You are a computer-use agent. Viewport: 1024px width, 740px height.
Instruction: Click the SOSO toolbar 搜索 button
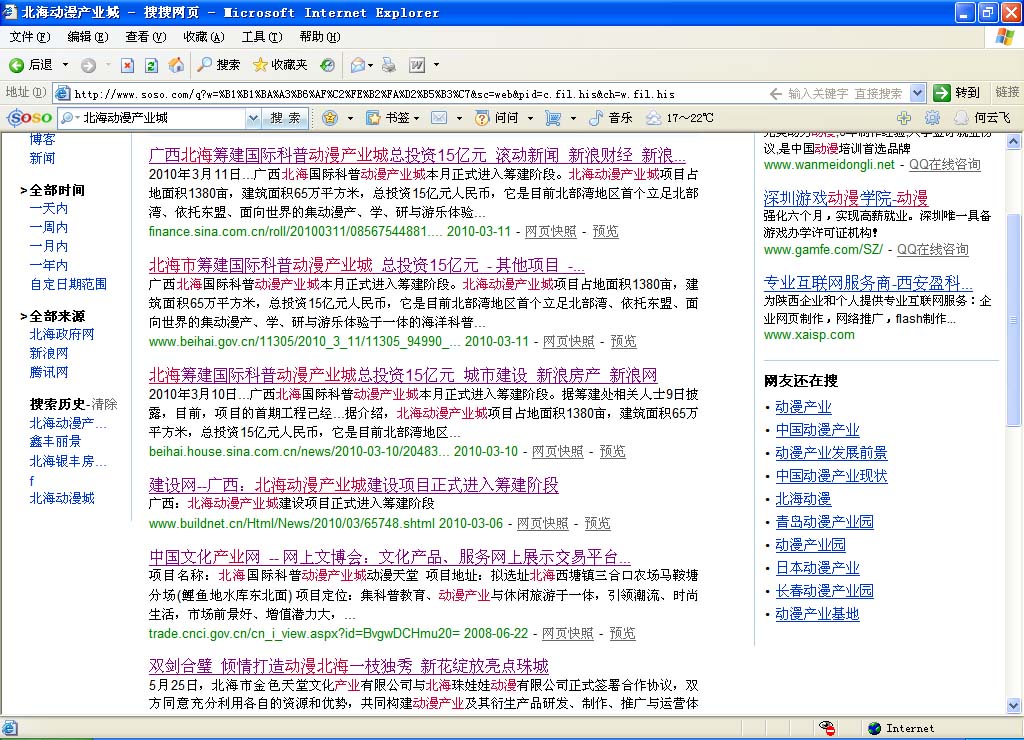coord(285,118)
